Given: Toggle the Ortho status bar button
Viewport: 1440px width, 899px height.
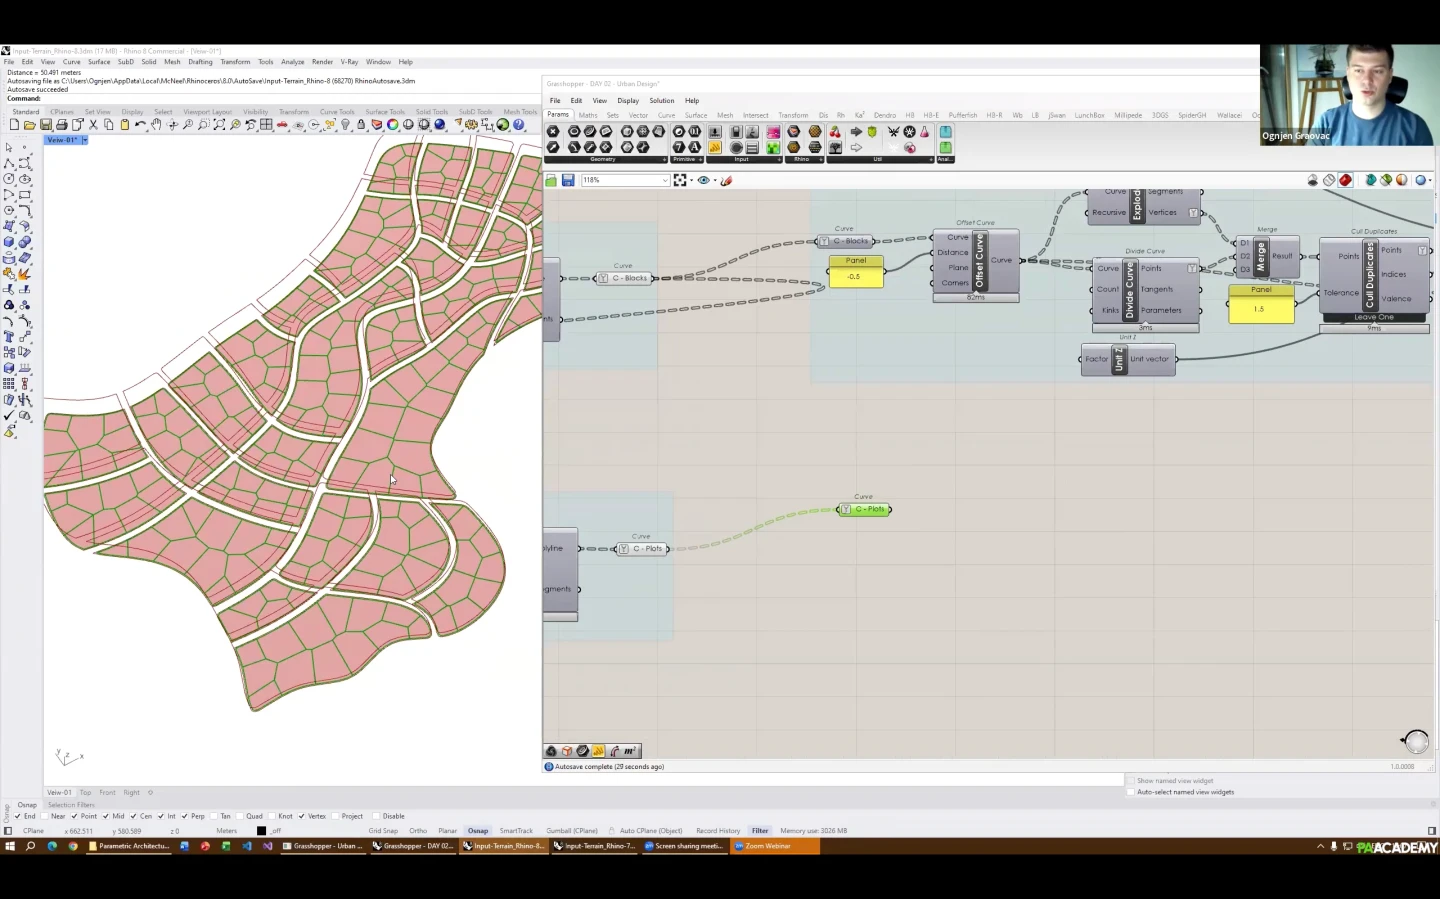Looking at the screenshot, I should [418, 830].
